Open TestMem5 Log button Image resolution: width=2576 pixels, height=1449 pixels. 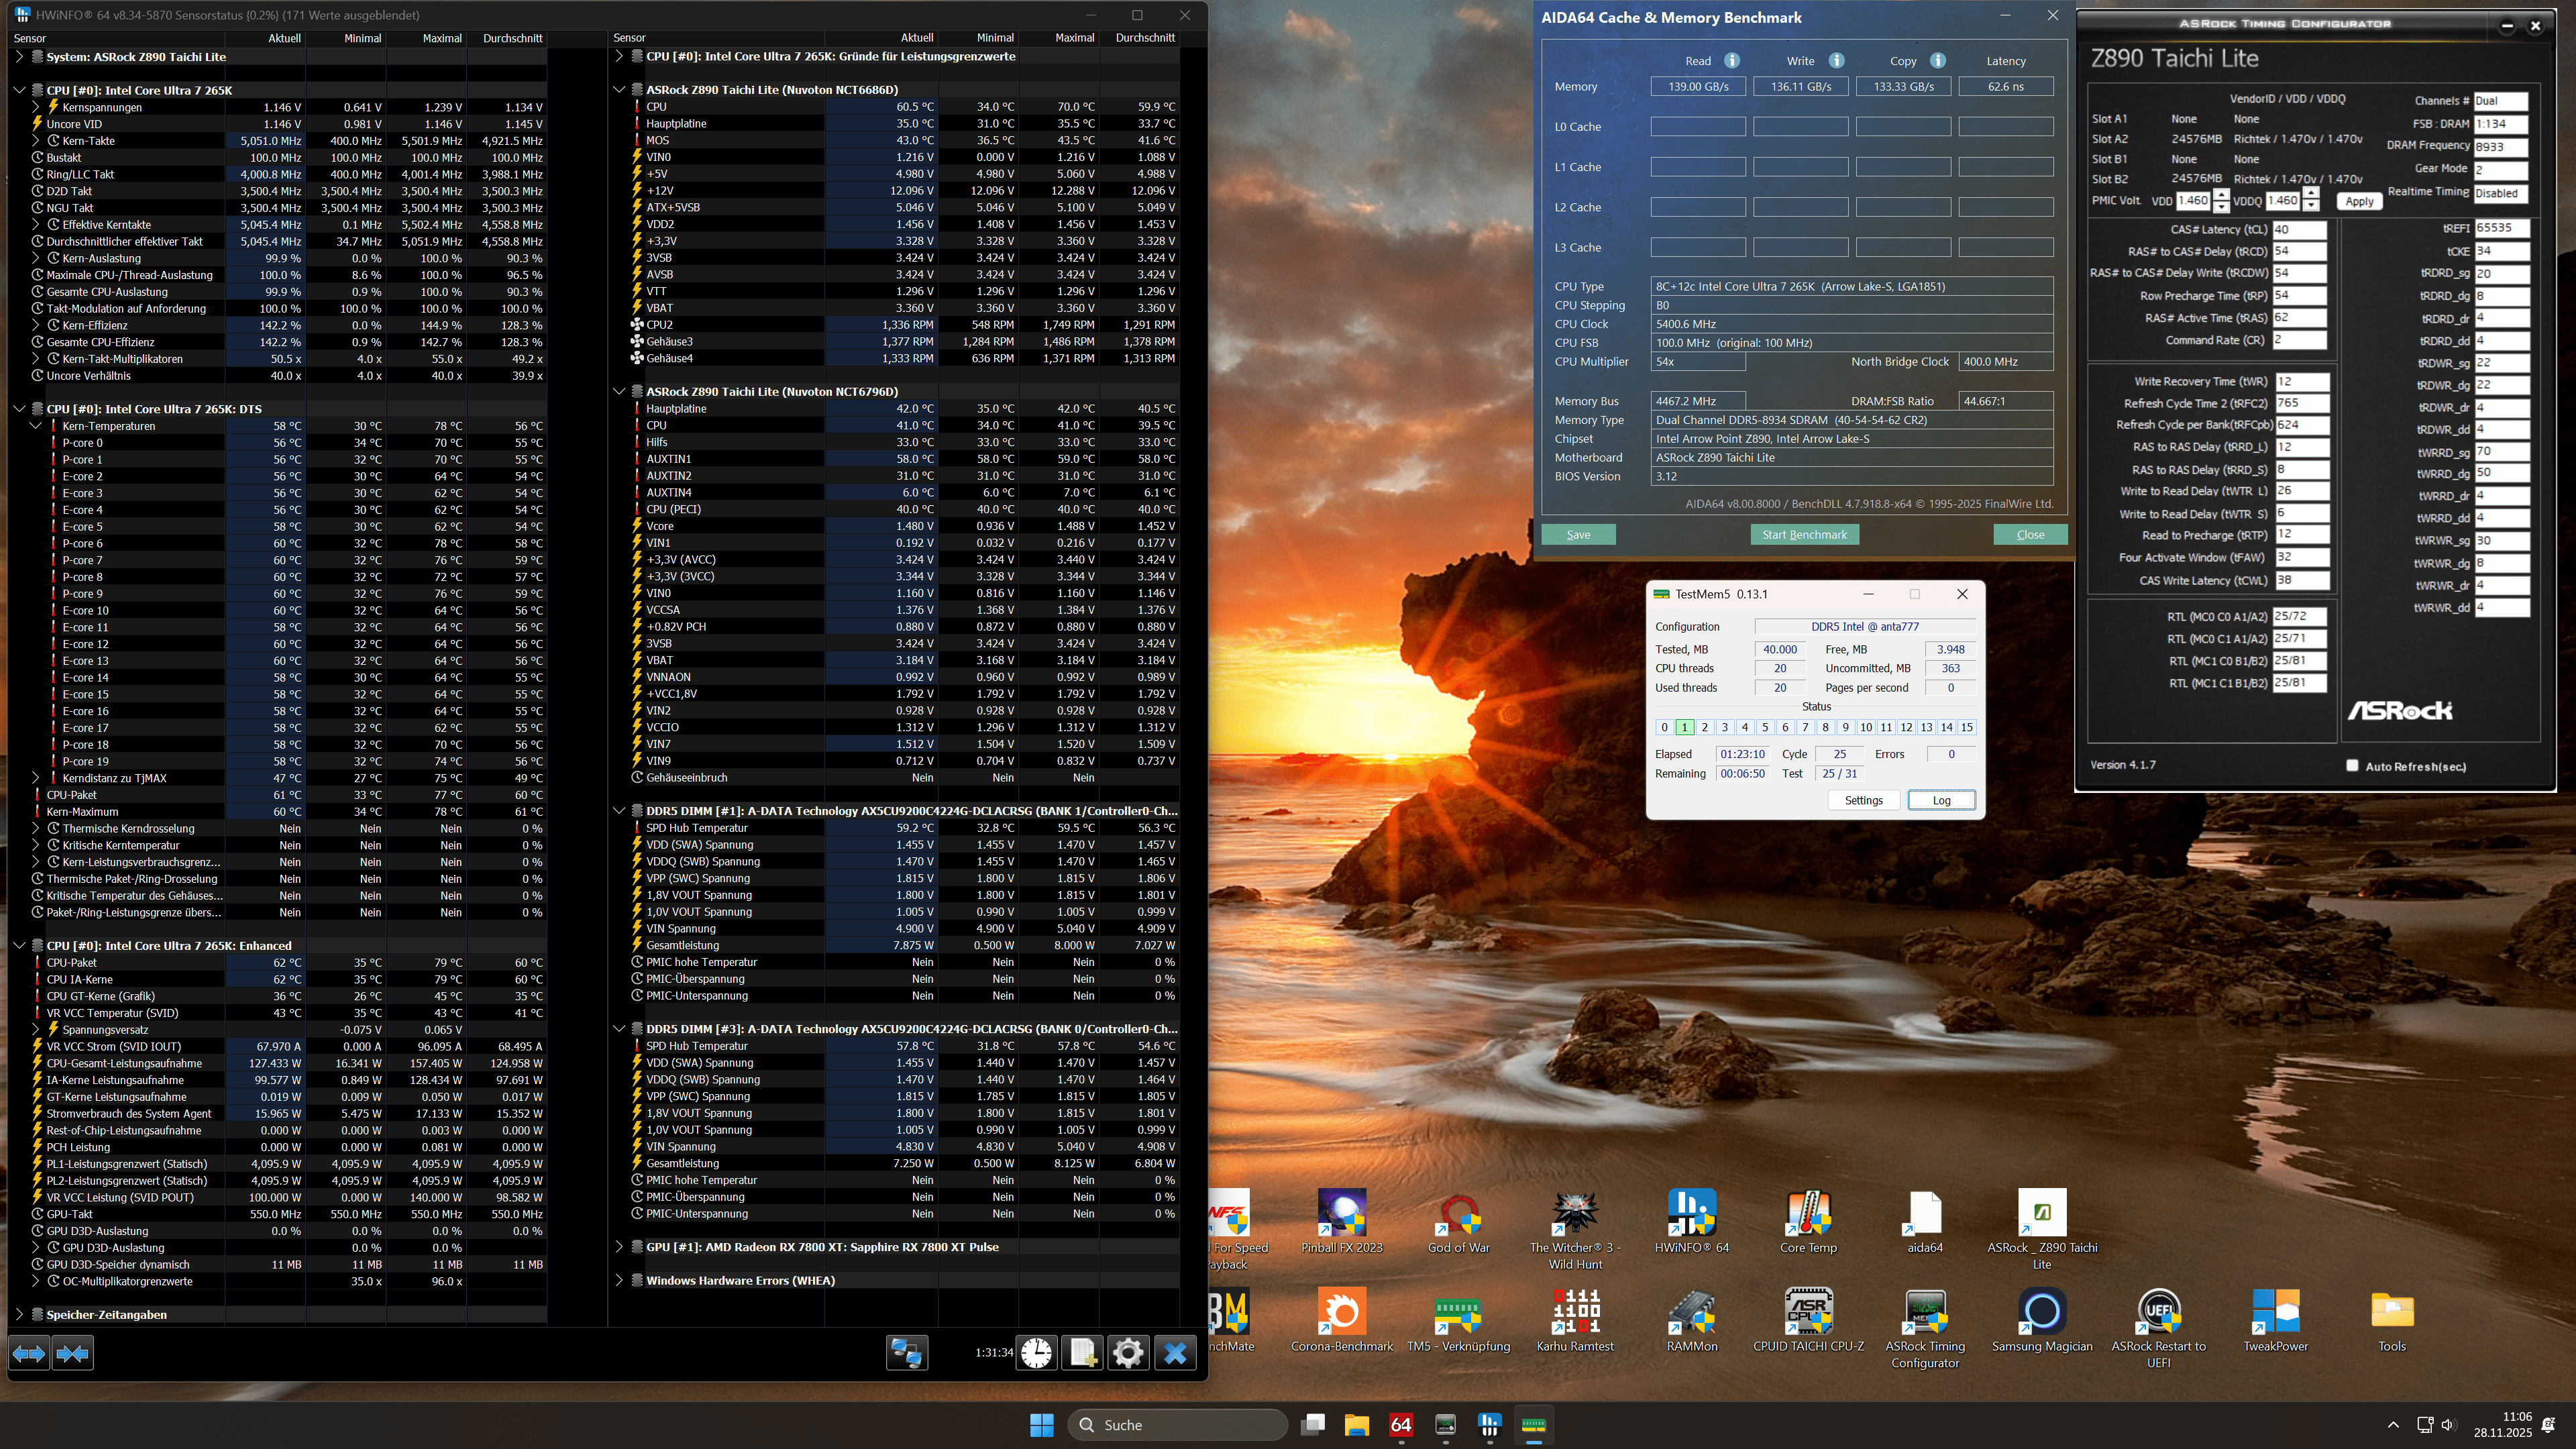click(1941, 800)
